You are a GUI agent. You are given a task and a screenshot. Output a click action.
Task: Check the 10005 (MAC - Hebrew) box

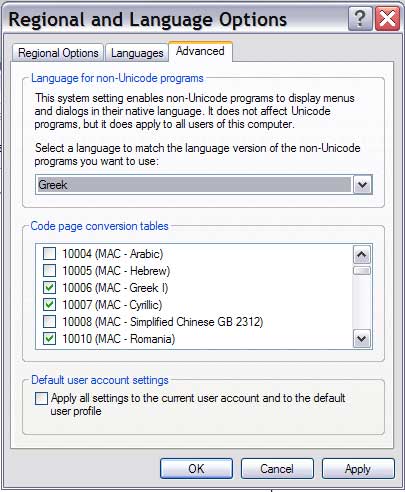point(49,271)
